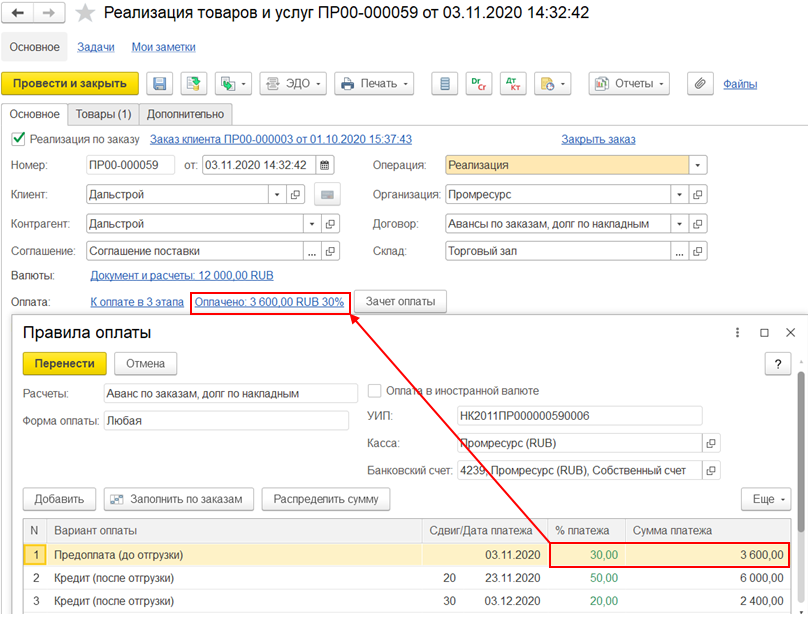Select the percent cell 20,00
Viewport: 808px width, 617px height.
coord(587,602)
